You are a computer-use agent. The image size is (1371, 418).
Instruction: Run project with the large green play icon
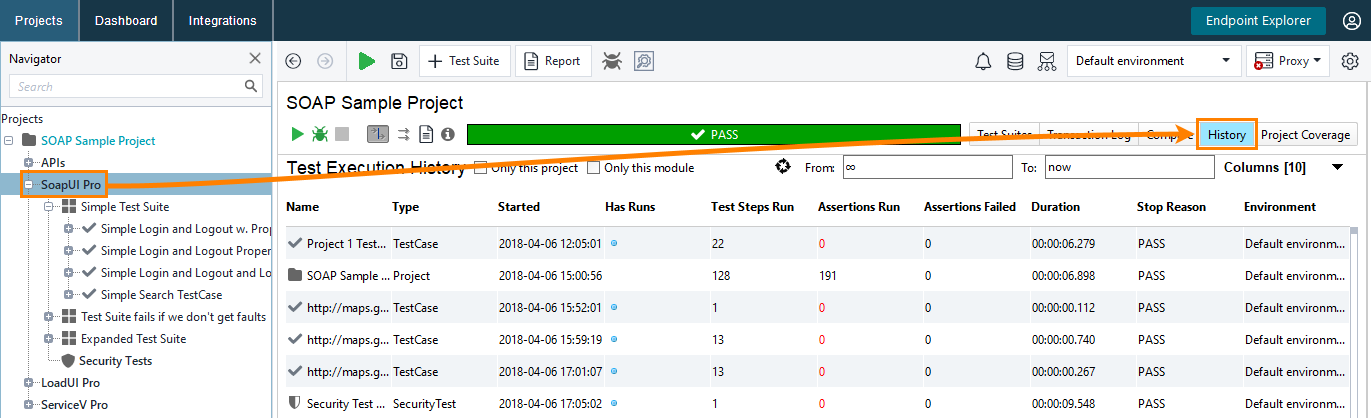pos(367,61)
